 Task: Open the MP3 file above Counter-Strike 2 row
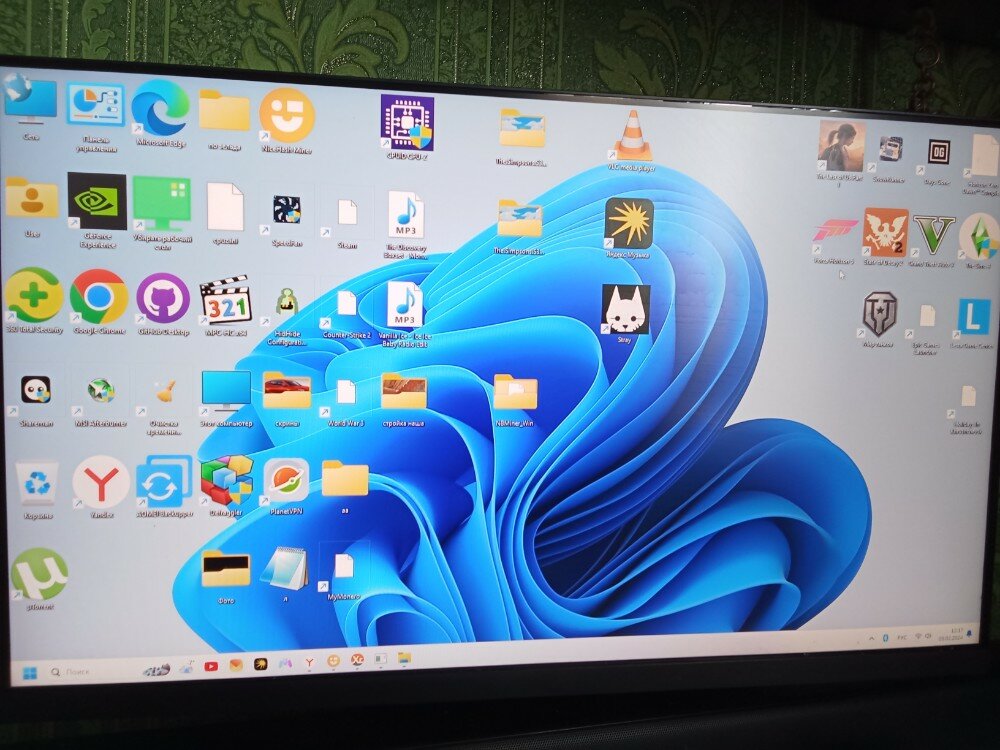click(406, 222)
